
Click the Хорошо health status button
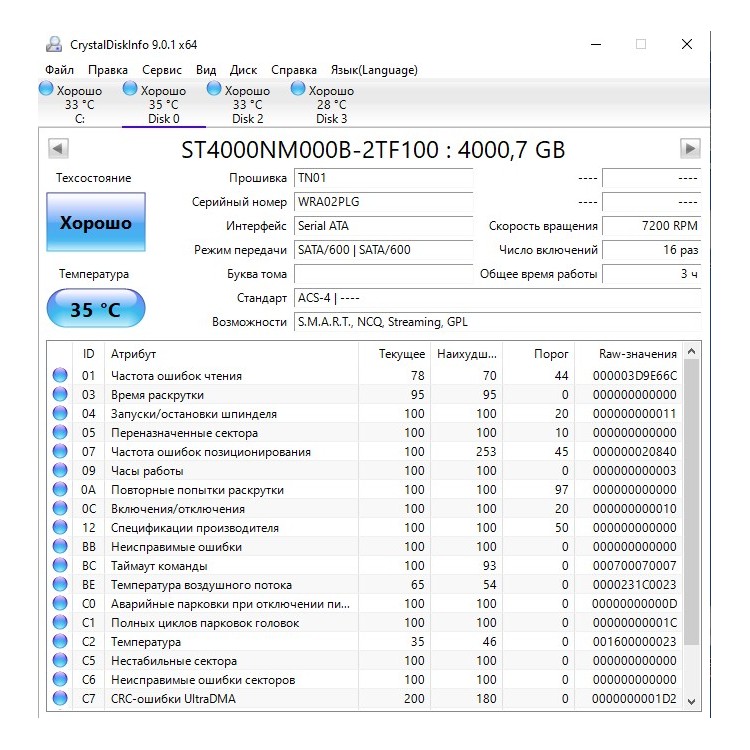pyautogui.click(x=96, y=222)
